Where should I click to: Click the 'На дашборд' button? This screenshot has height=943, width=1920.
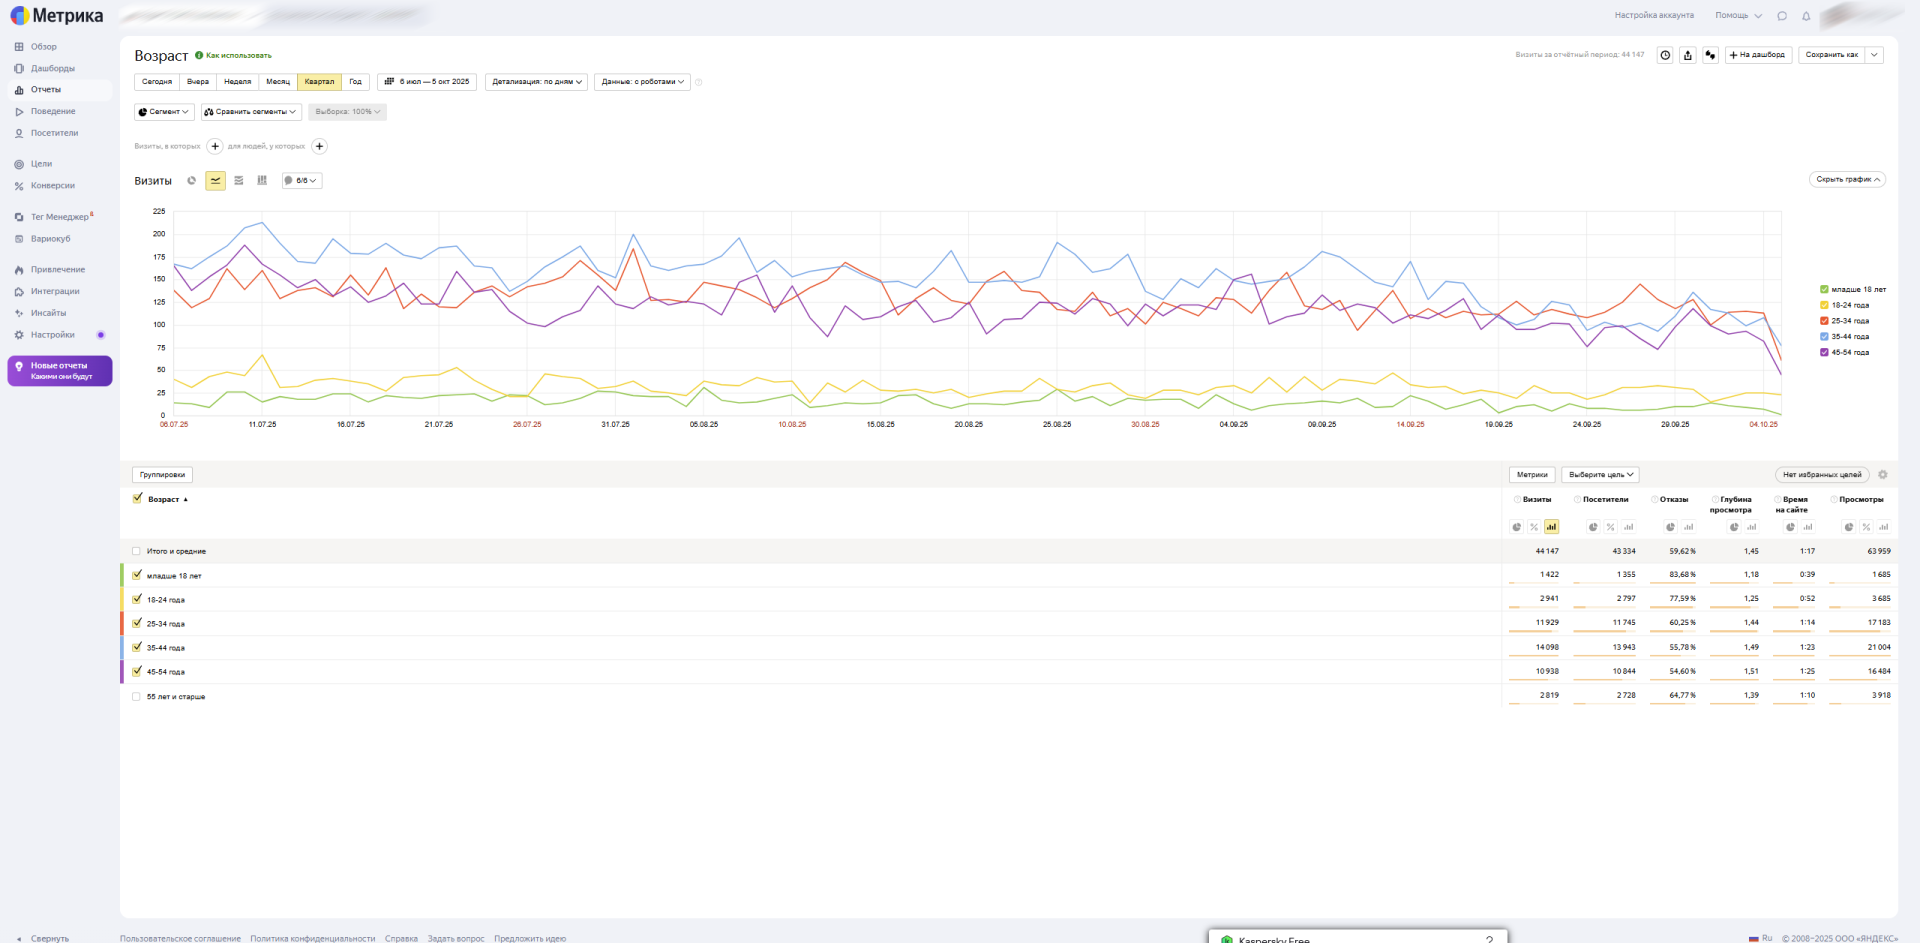pos(1757,55)
